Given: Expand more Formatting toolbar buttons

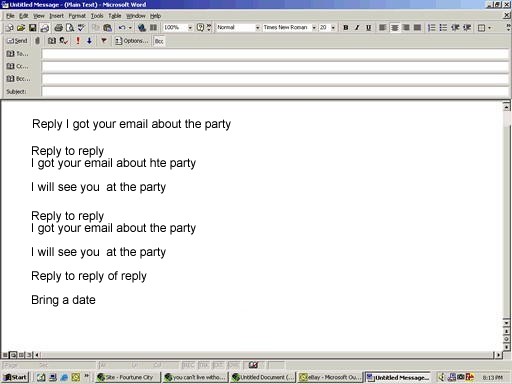Looking at the screenshot, I should tap(508, 28).
